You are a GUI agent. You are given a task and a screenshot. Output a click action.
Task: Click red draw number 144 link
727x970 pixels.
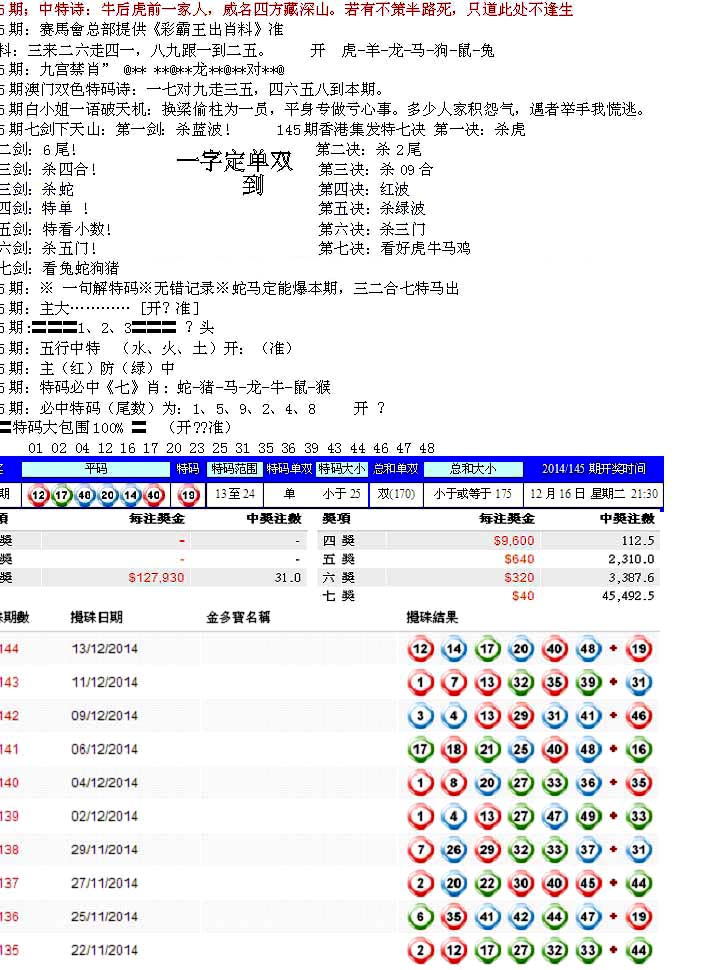tap(8, 649)
